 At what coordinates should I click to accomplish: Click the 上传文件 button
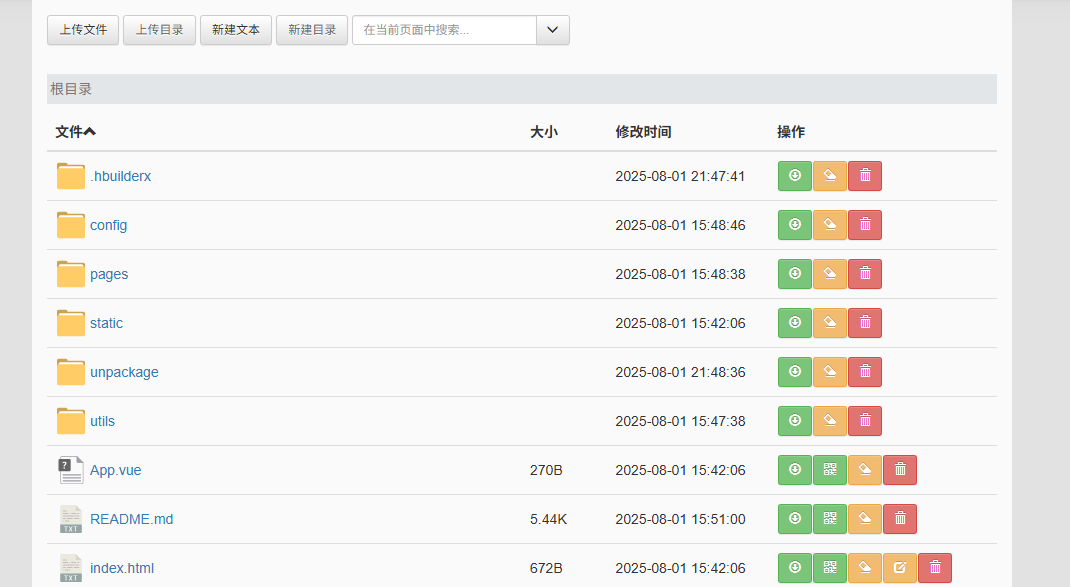coord(83,30)
